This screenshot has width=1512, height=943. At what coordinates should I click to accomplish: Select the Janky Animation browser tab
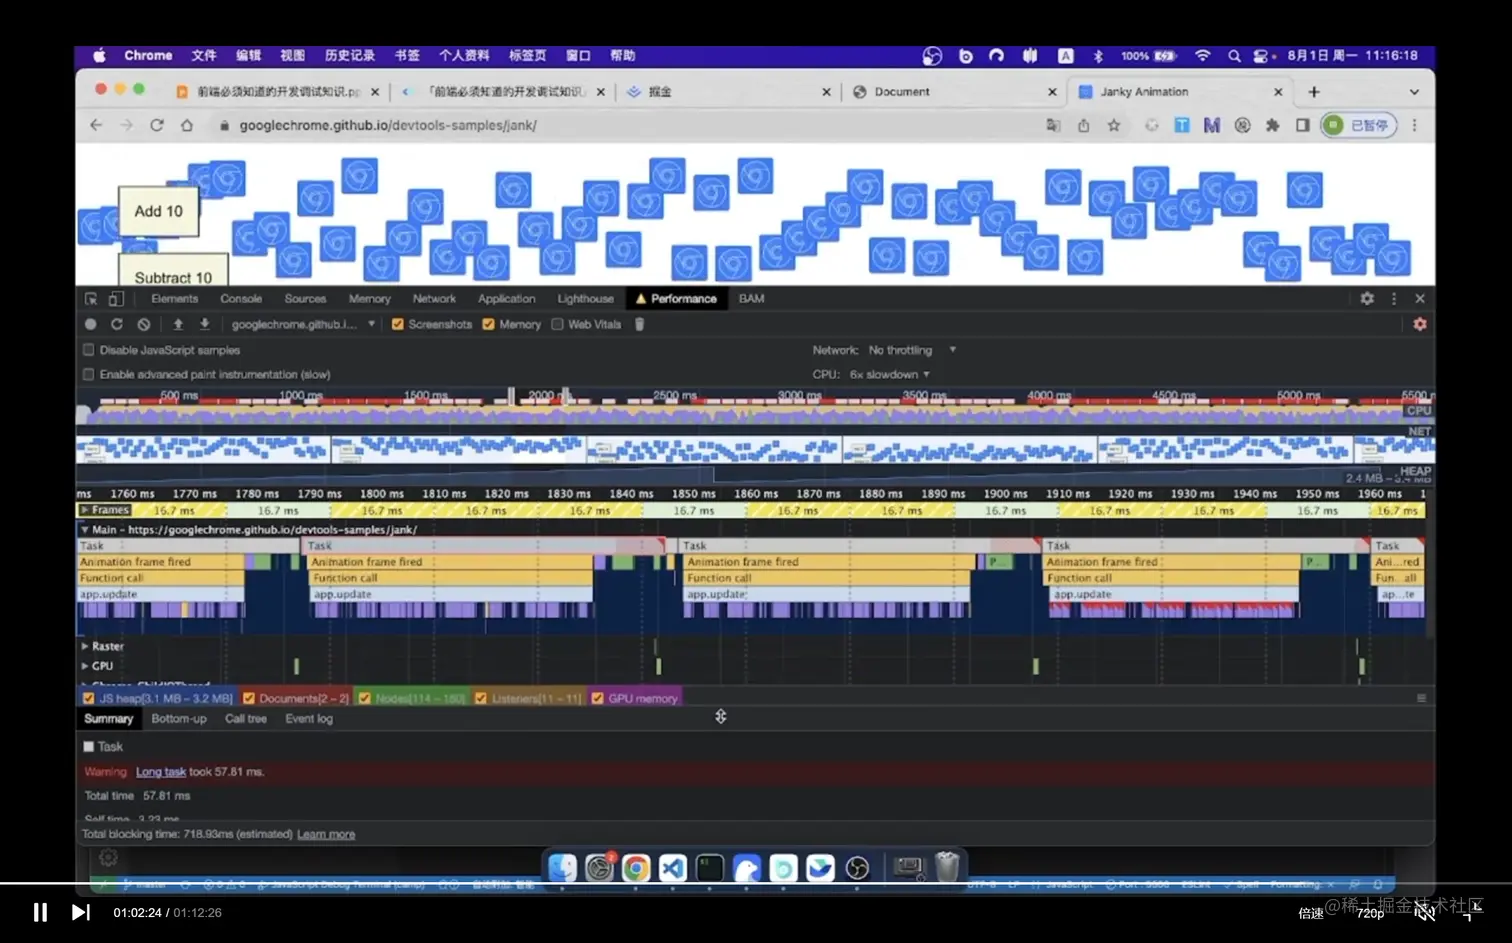[x=1179, y=91]
